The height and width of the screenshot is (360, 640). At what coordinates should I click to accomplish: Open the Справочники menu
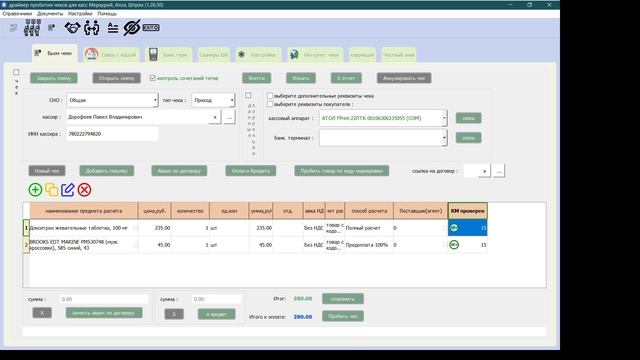coord(17,13)
